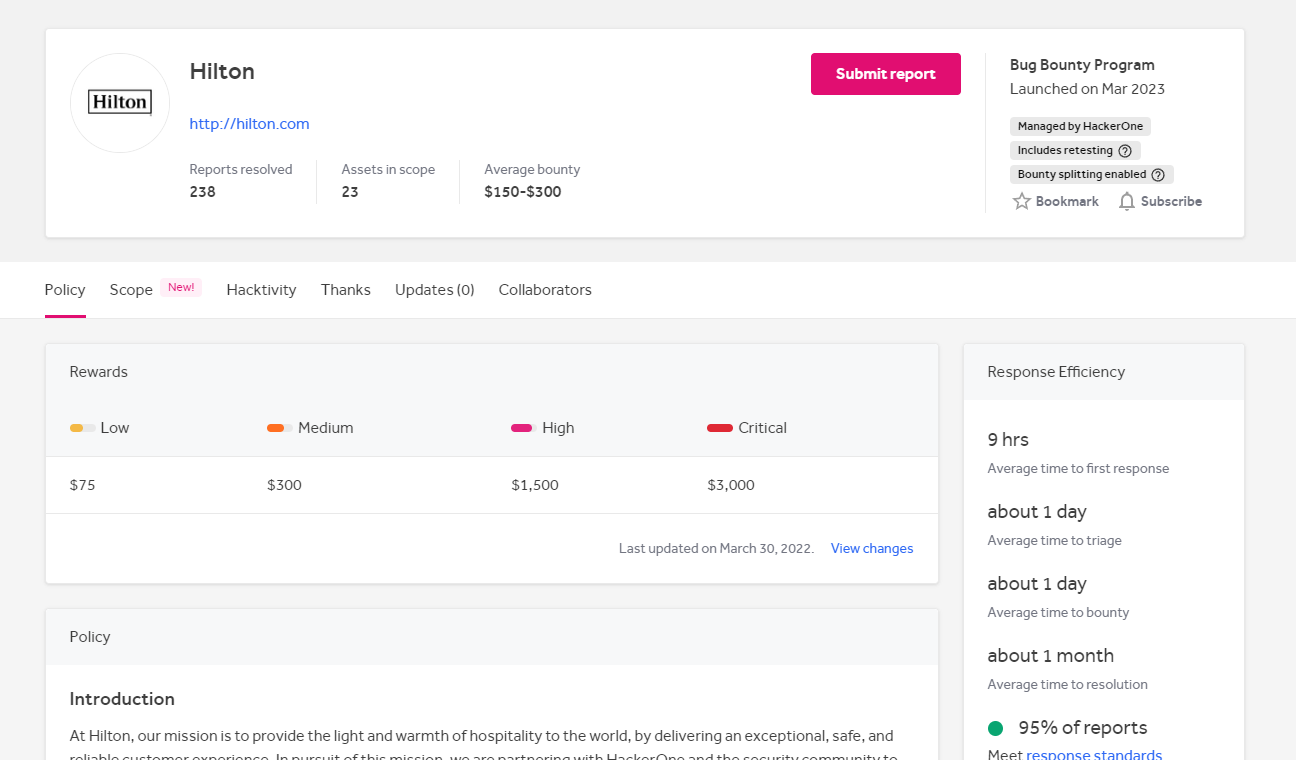
Task: Click the Medium severity indicator bar
Action: pos(280,428)
